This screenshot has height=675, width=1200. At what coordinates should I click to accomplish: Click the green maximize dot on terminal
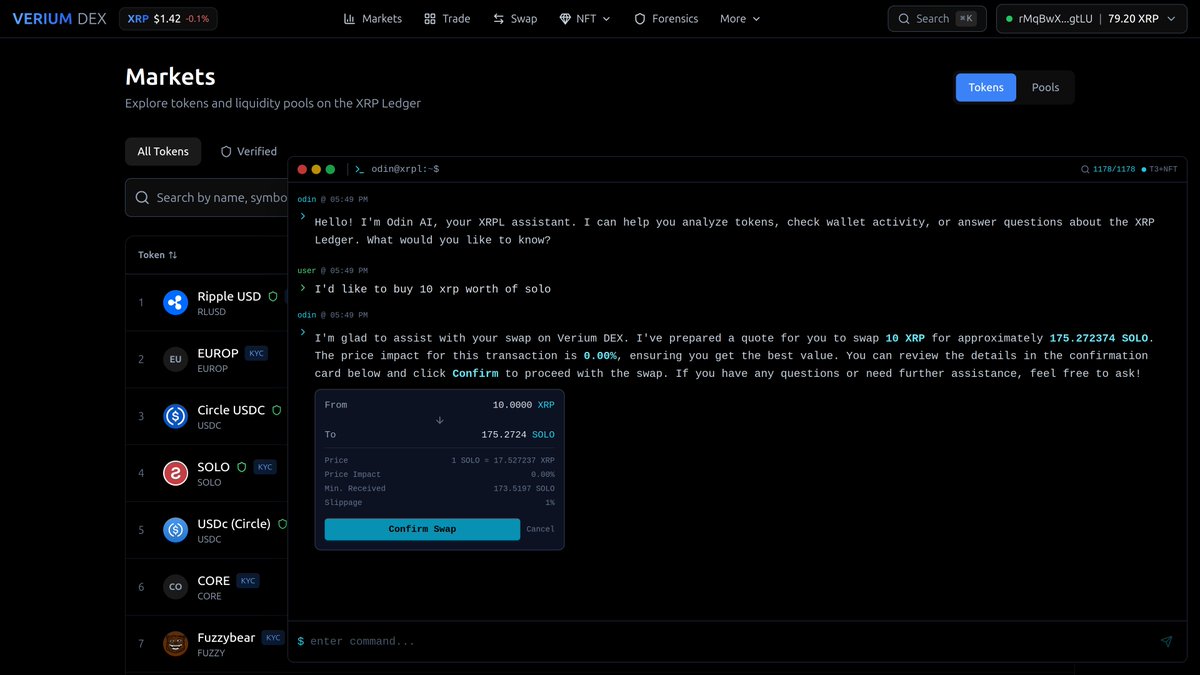pyautogui.click(x=331, y=170)
